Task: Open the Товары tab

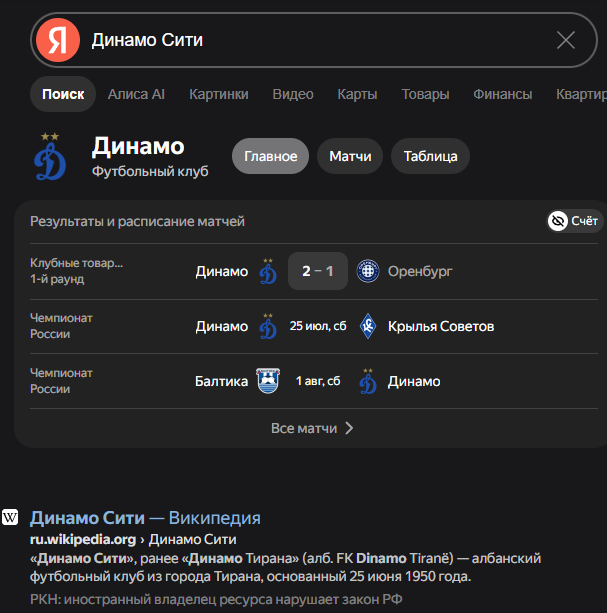Action: pos(425,94)
